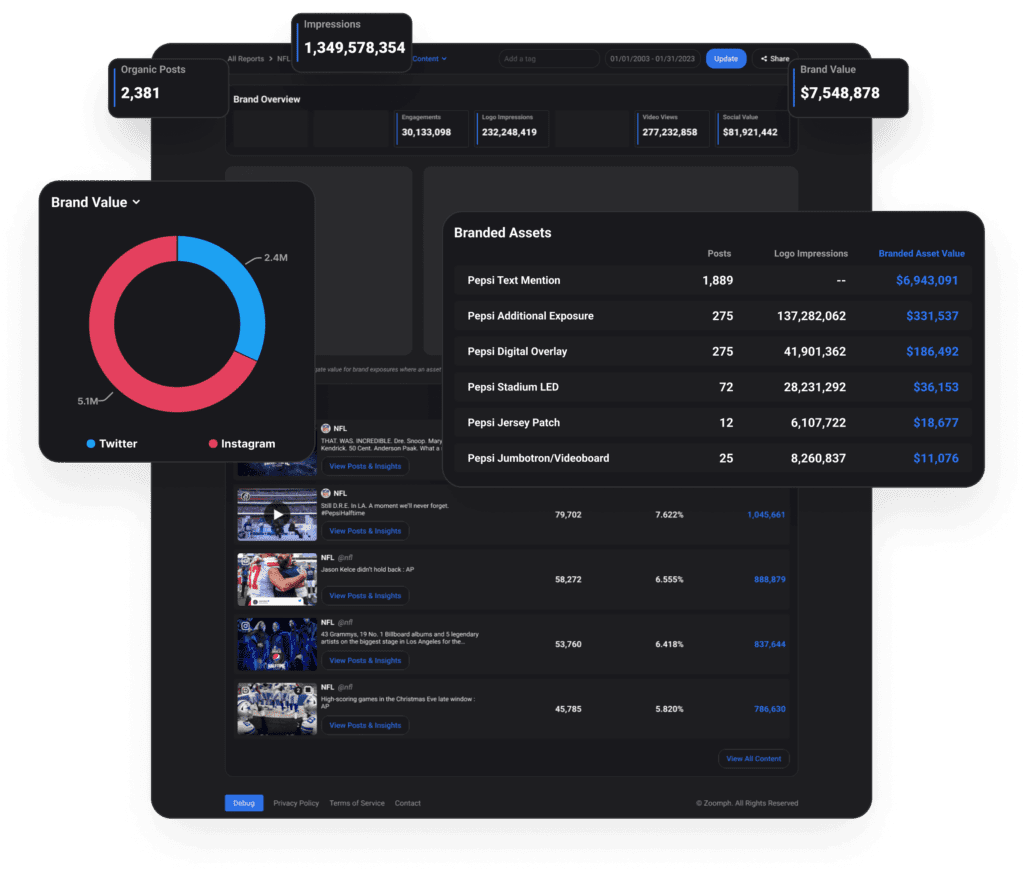This screenshot has width=1024, height=884.
Task: Select the NFL breadcrumb item
Action: coord(283,59)
